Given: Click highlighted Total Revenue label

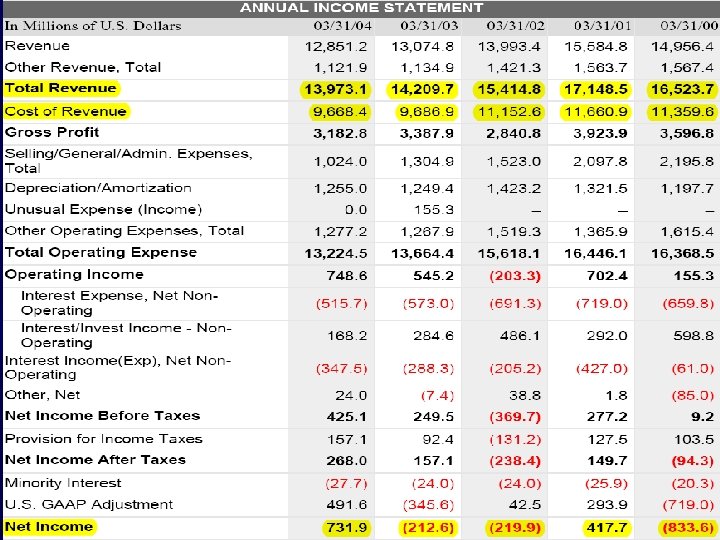Looking at the screenshot, I should pos(61,88).
